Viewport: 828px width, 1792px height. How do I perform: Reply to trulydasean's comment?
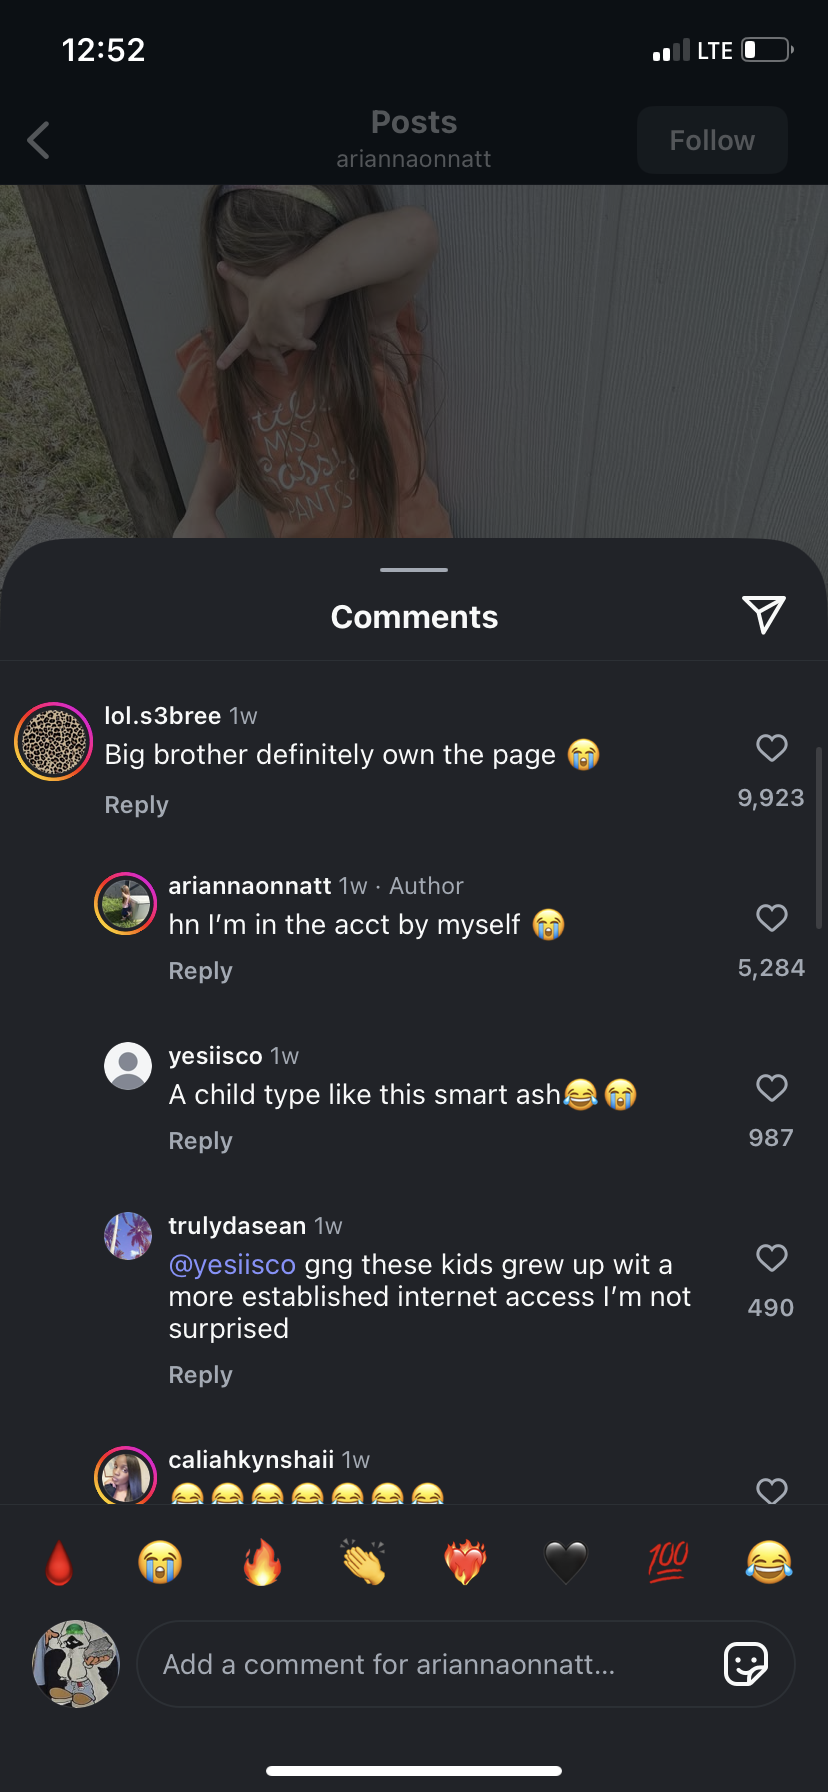click(x=200, y=1375)
